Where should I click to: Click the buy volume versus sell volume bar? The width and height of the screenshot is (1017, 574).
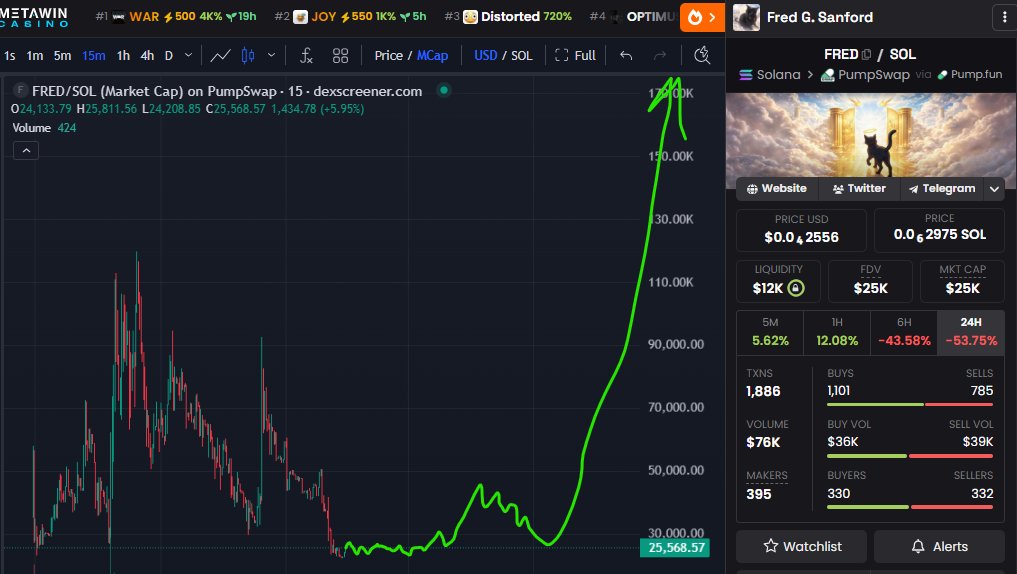pyautogui.click(x=910, y=456)
